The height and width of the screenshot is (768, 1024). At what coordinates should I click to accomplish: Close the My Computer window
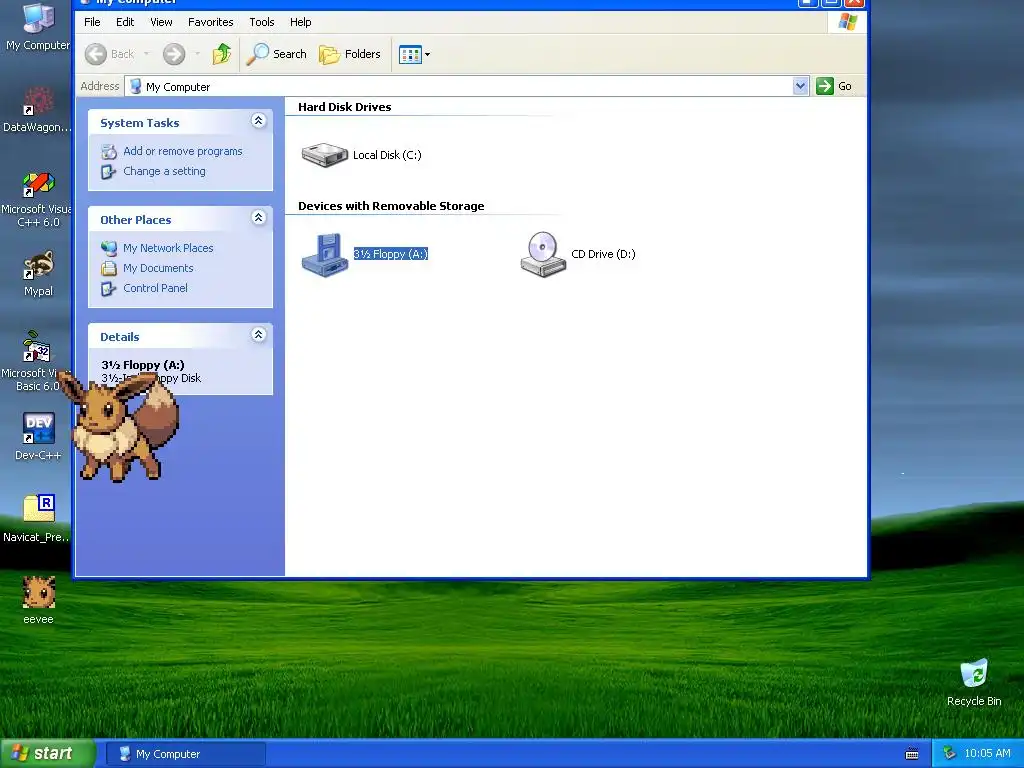(x=854, y=3)
